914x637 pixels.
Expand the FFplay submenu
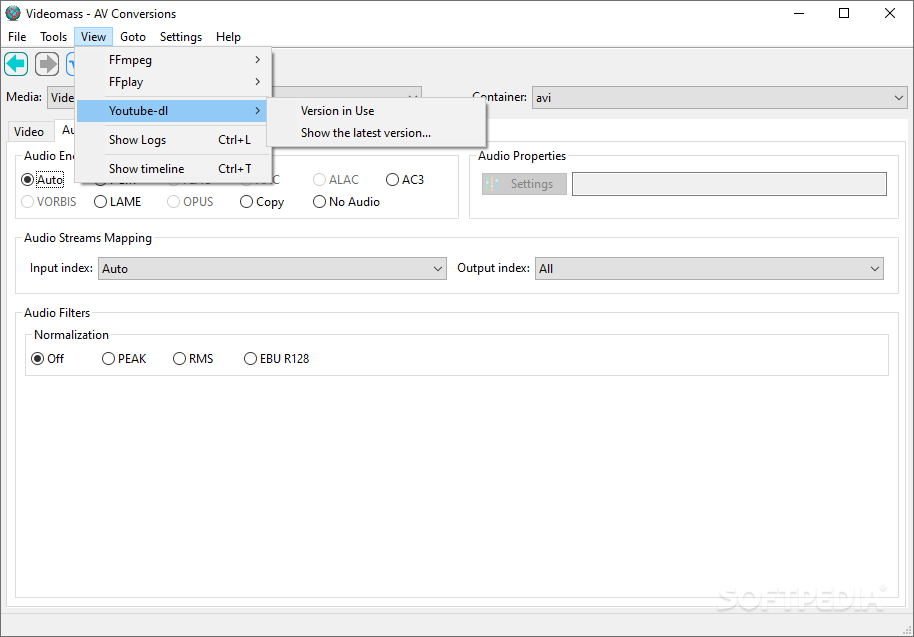pyautogui.click(x=174, y=82)
